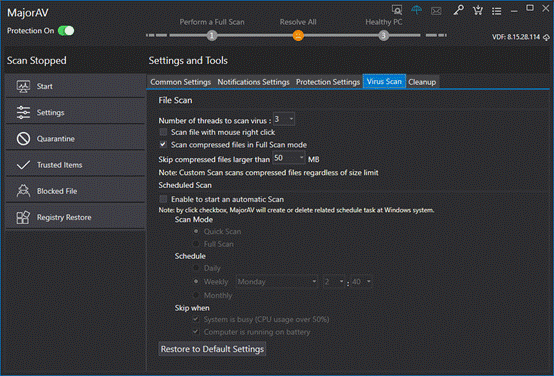Screen dimensions: 554x376
Task: Switch to the Common Settings tab
Action: [x=181, y=82]
